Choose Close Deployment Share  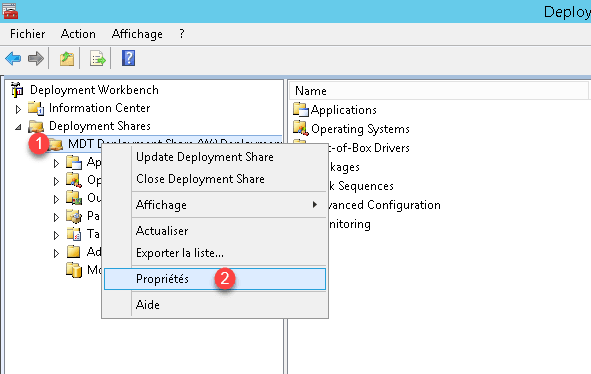click(x=215, y=179)
